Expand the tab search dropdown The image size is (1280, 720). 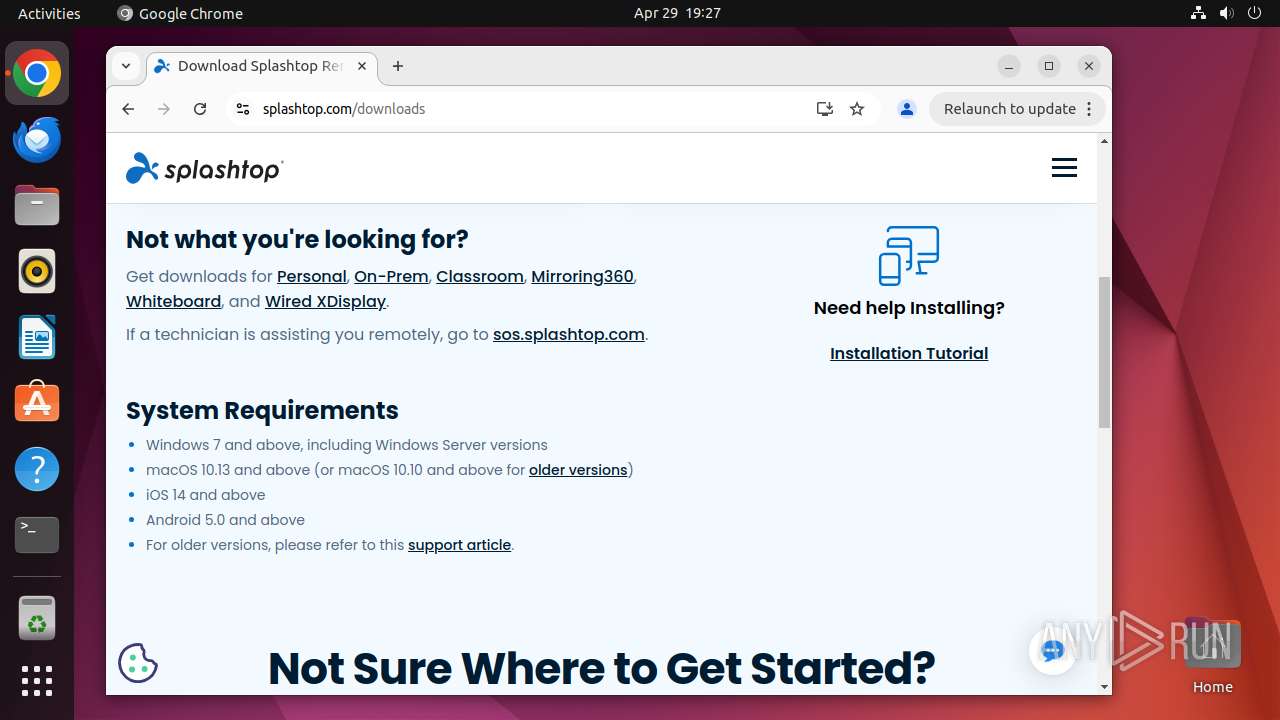(126, 66)
